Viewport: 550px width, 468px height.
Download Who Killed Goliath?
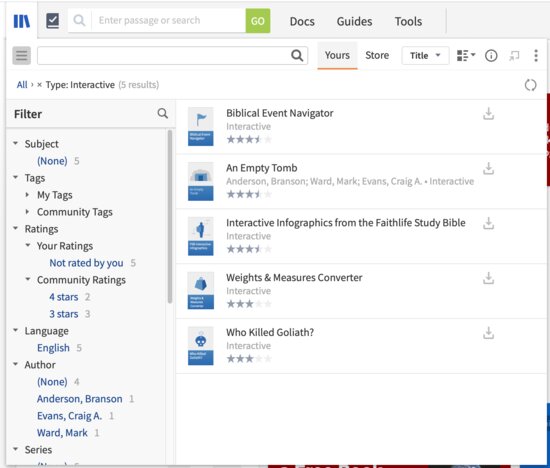pyautogui.click(x=488, y=333)
